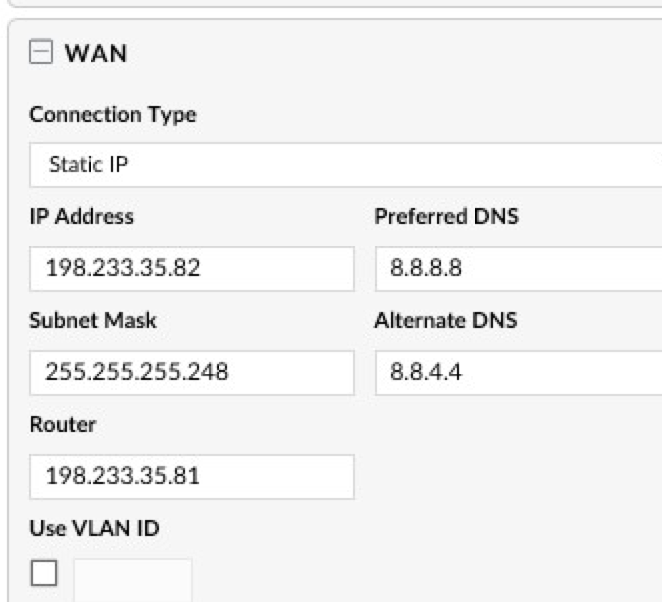
Task: Enable the Use VLAN ID checkbox
Action: (x=44, y=572)
